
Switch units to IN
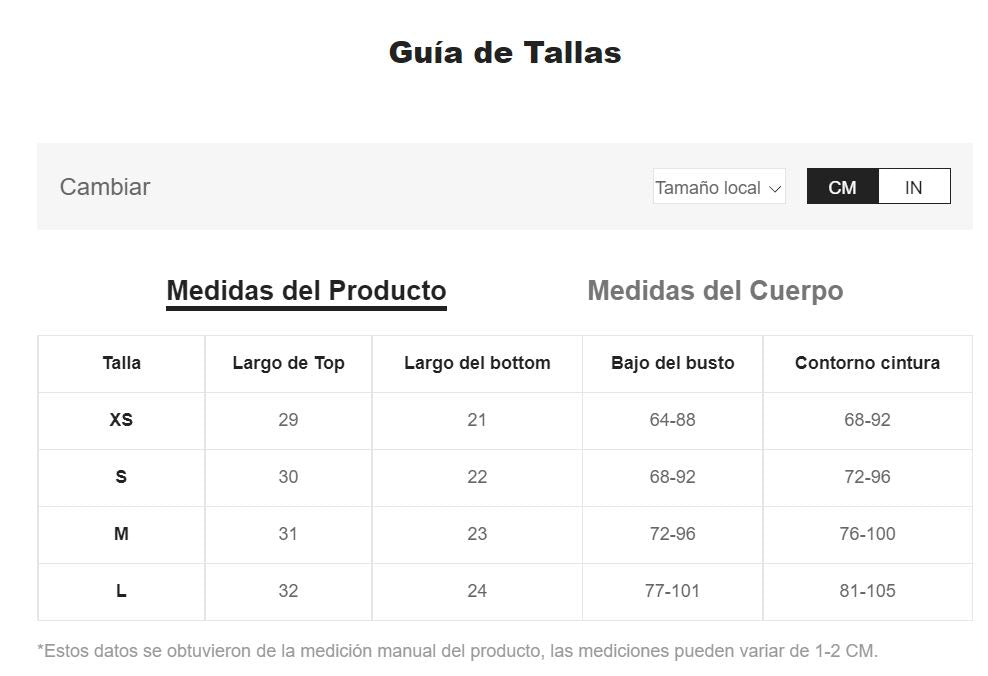(x=914, y=186)
